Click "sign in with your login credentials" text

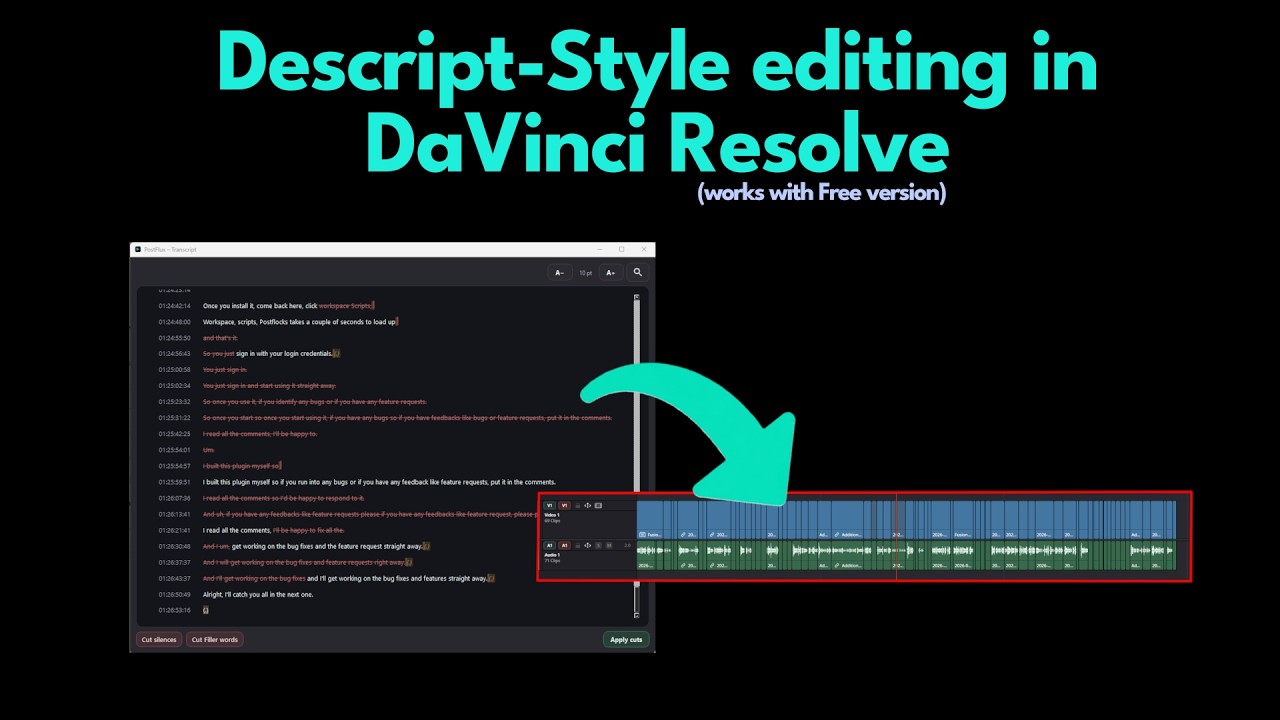(x=283, y=353)
